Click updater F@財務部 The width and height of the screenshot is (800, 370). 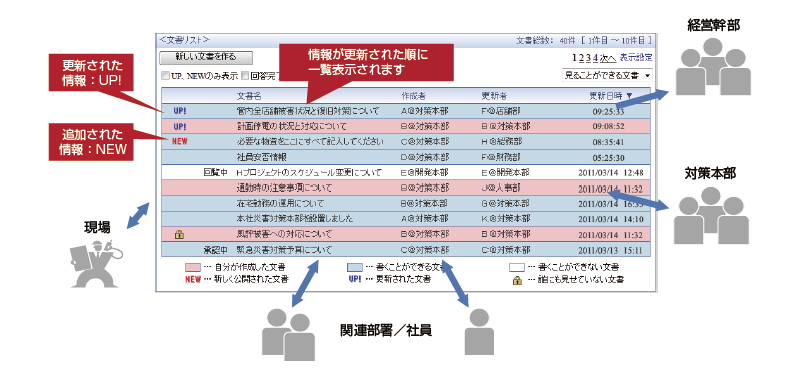point(502,157)
